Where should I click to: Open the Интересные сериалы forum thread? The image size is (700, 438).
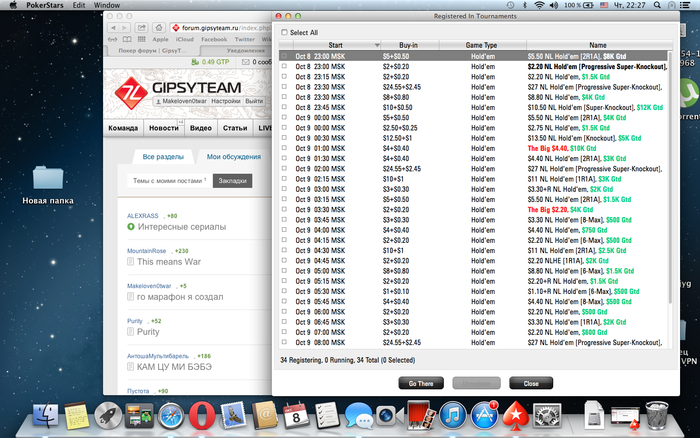[182, 227]
